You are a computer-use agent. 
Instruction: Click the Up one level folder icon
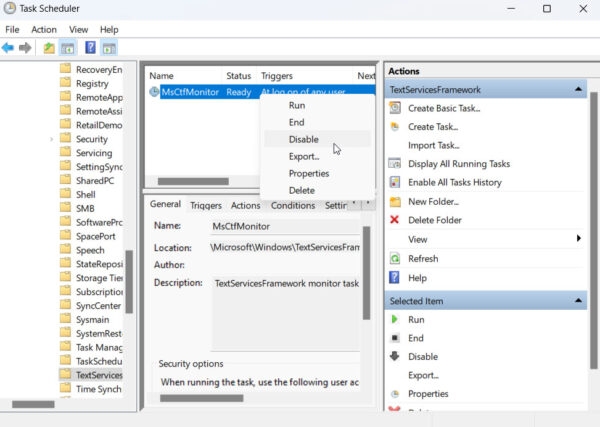[47, 48]
